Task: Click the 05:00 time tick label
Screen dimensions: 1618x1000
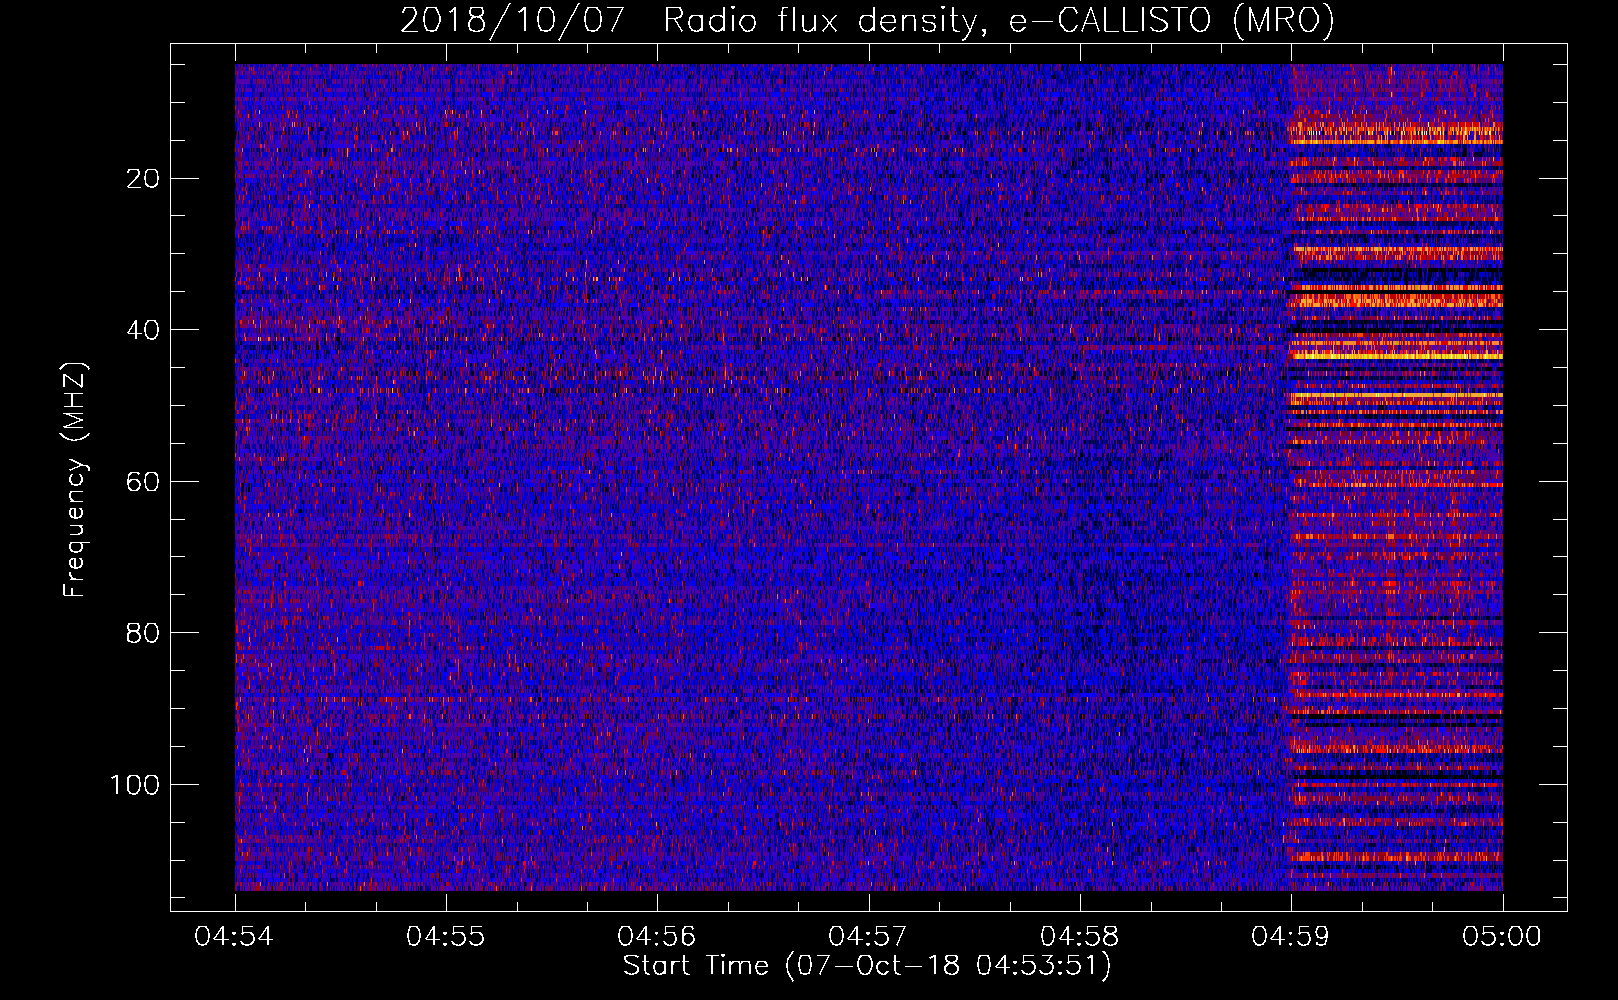Action: (1502, 936)
